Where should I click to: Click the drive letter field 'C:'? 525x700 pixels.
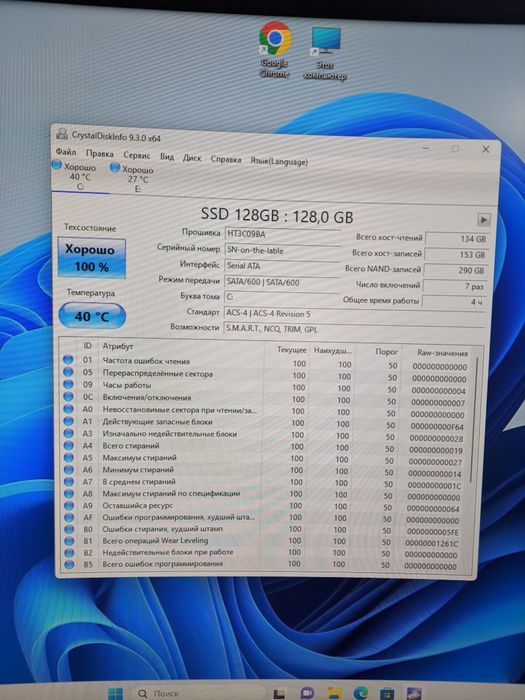point(281,297)
